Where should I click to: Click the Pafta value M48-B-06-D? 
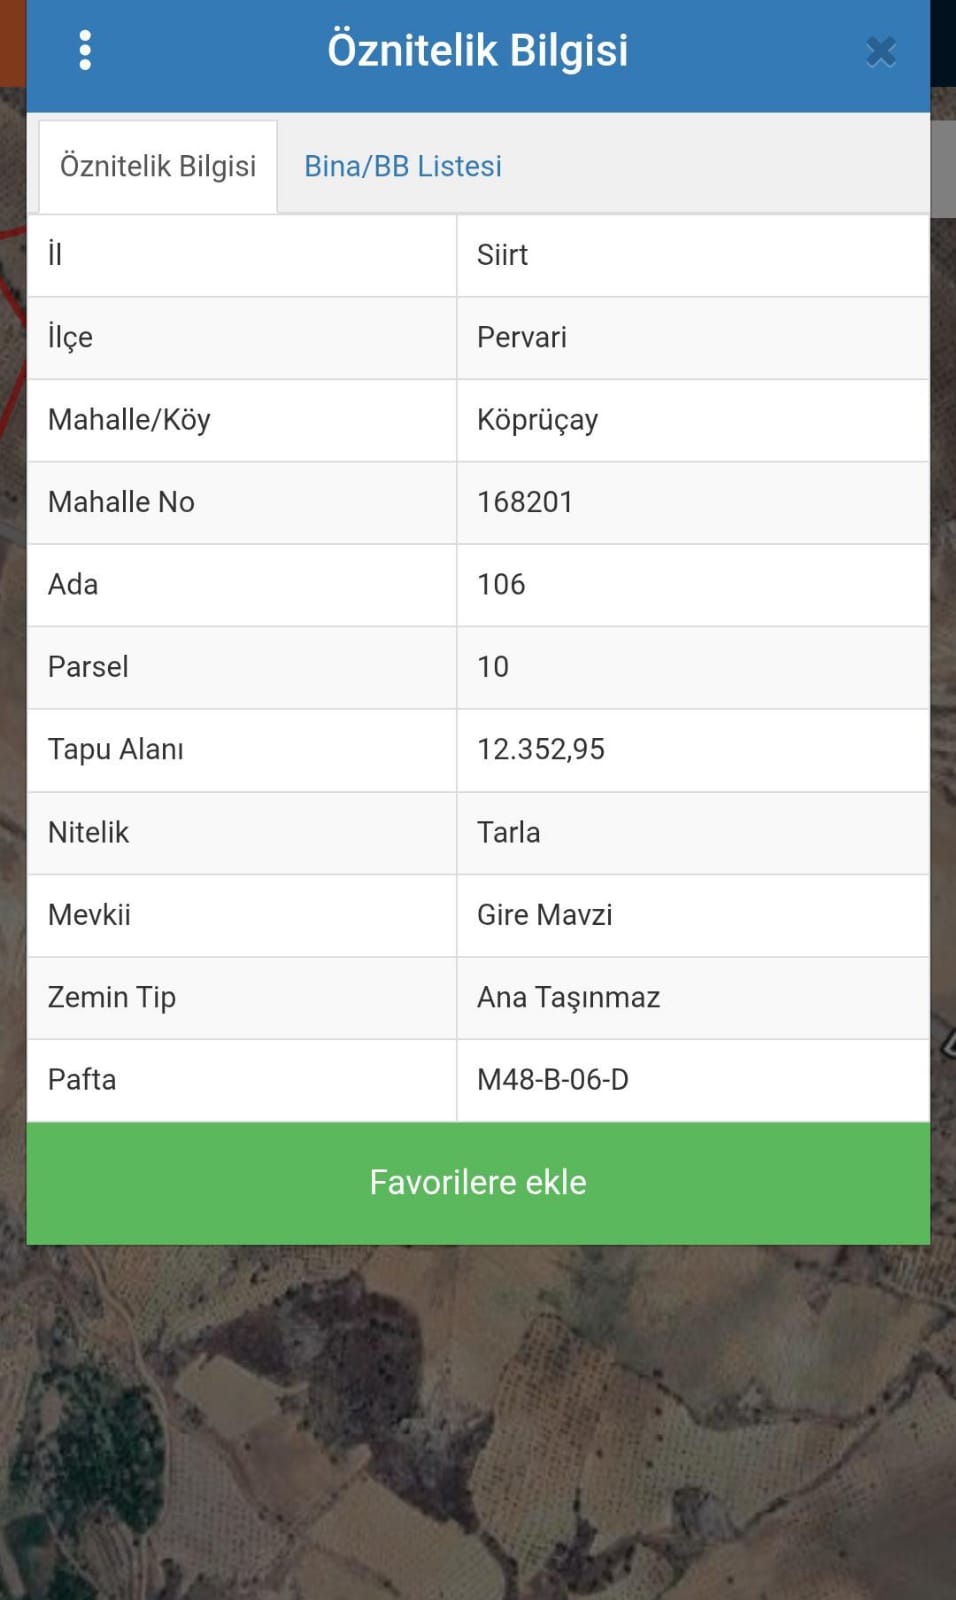point(553,1080)
